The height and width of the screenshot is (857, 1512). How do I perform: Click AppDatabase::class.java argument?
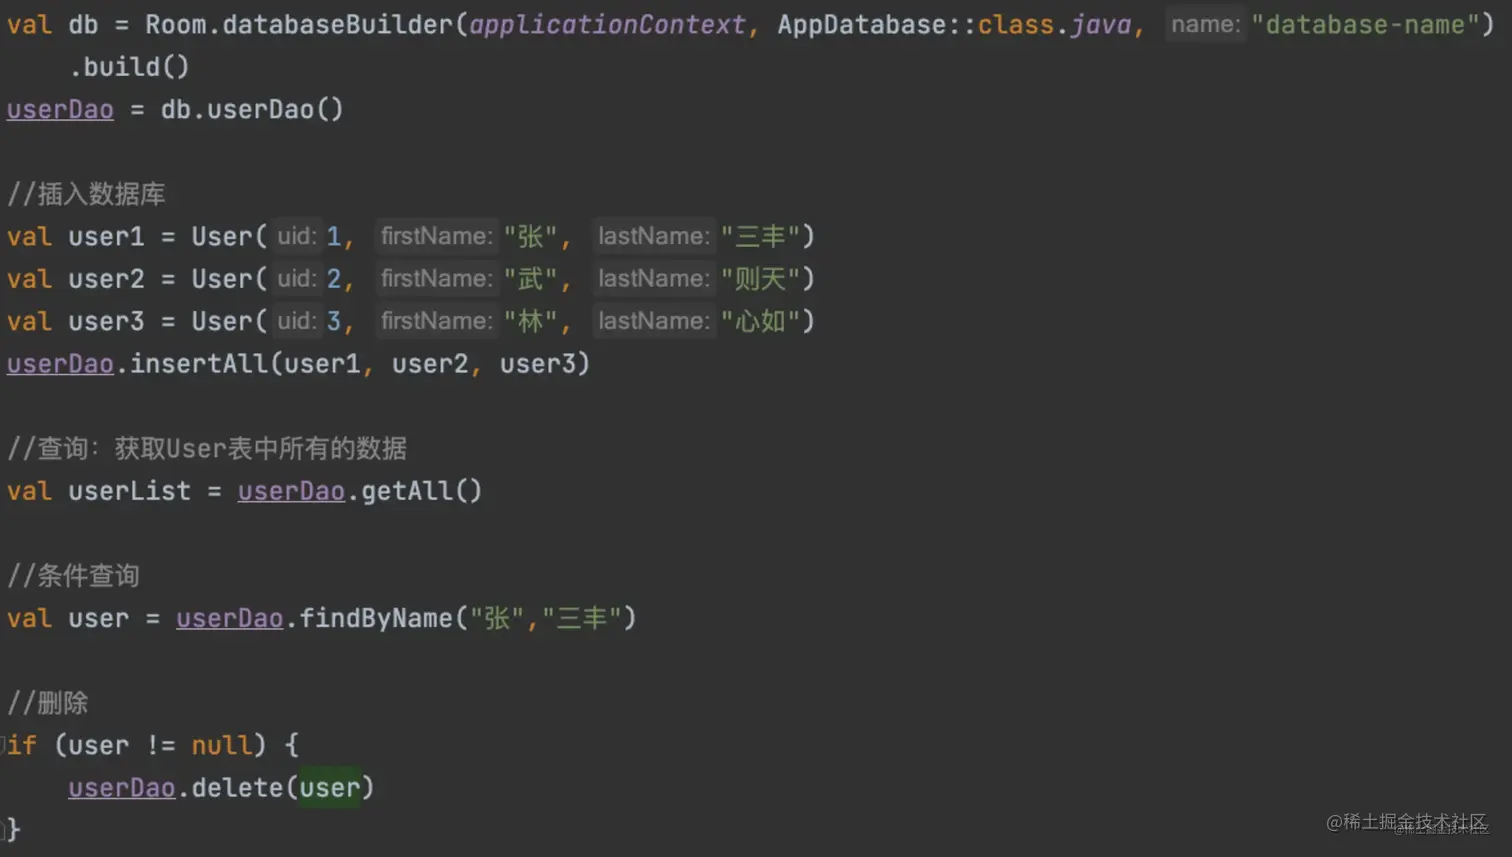click(x=954, y=24)
